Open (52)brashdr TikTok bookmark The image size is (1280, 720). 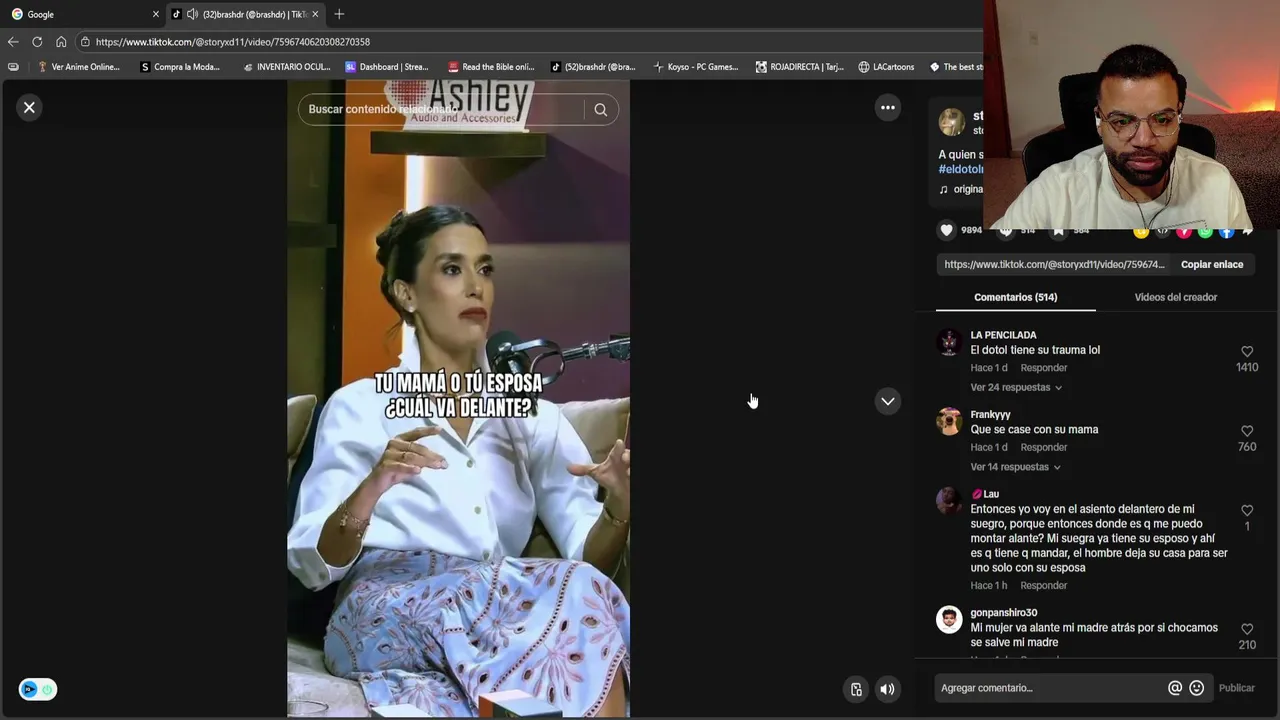coord(593,67)
